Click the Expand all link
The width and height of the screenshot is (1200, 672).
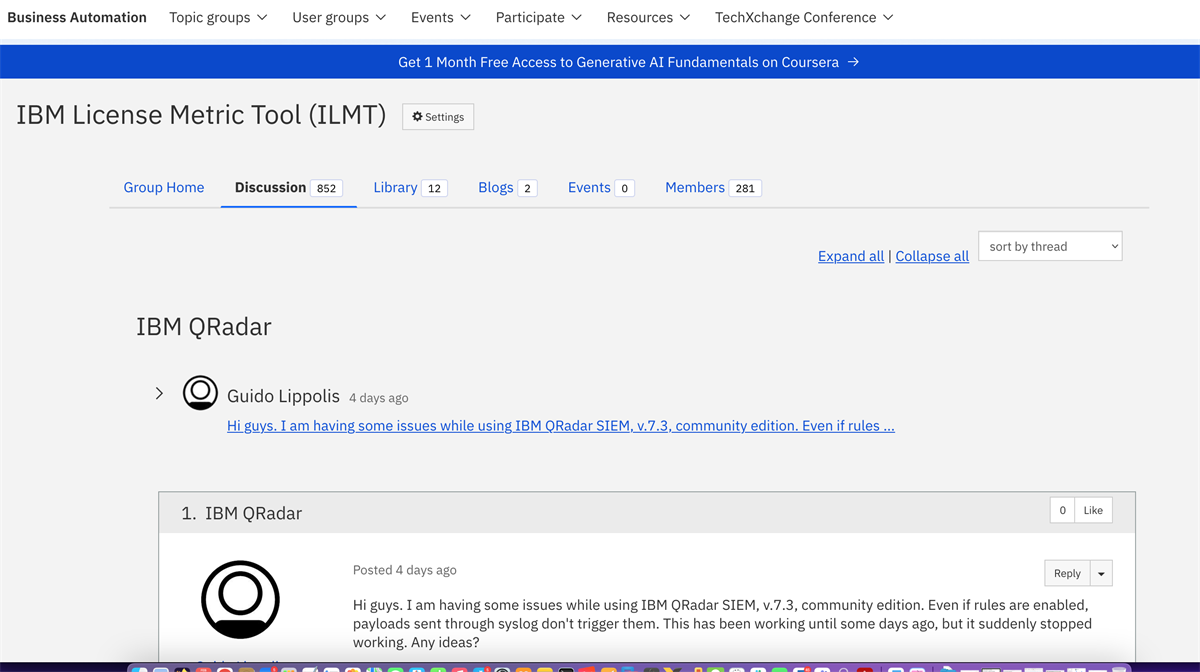point(850,256)
